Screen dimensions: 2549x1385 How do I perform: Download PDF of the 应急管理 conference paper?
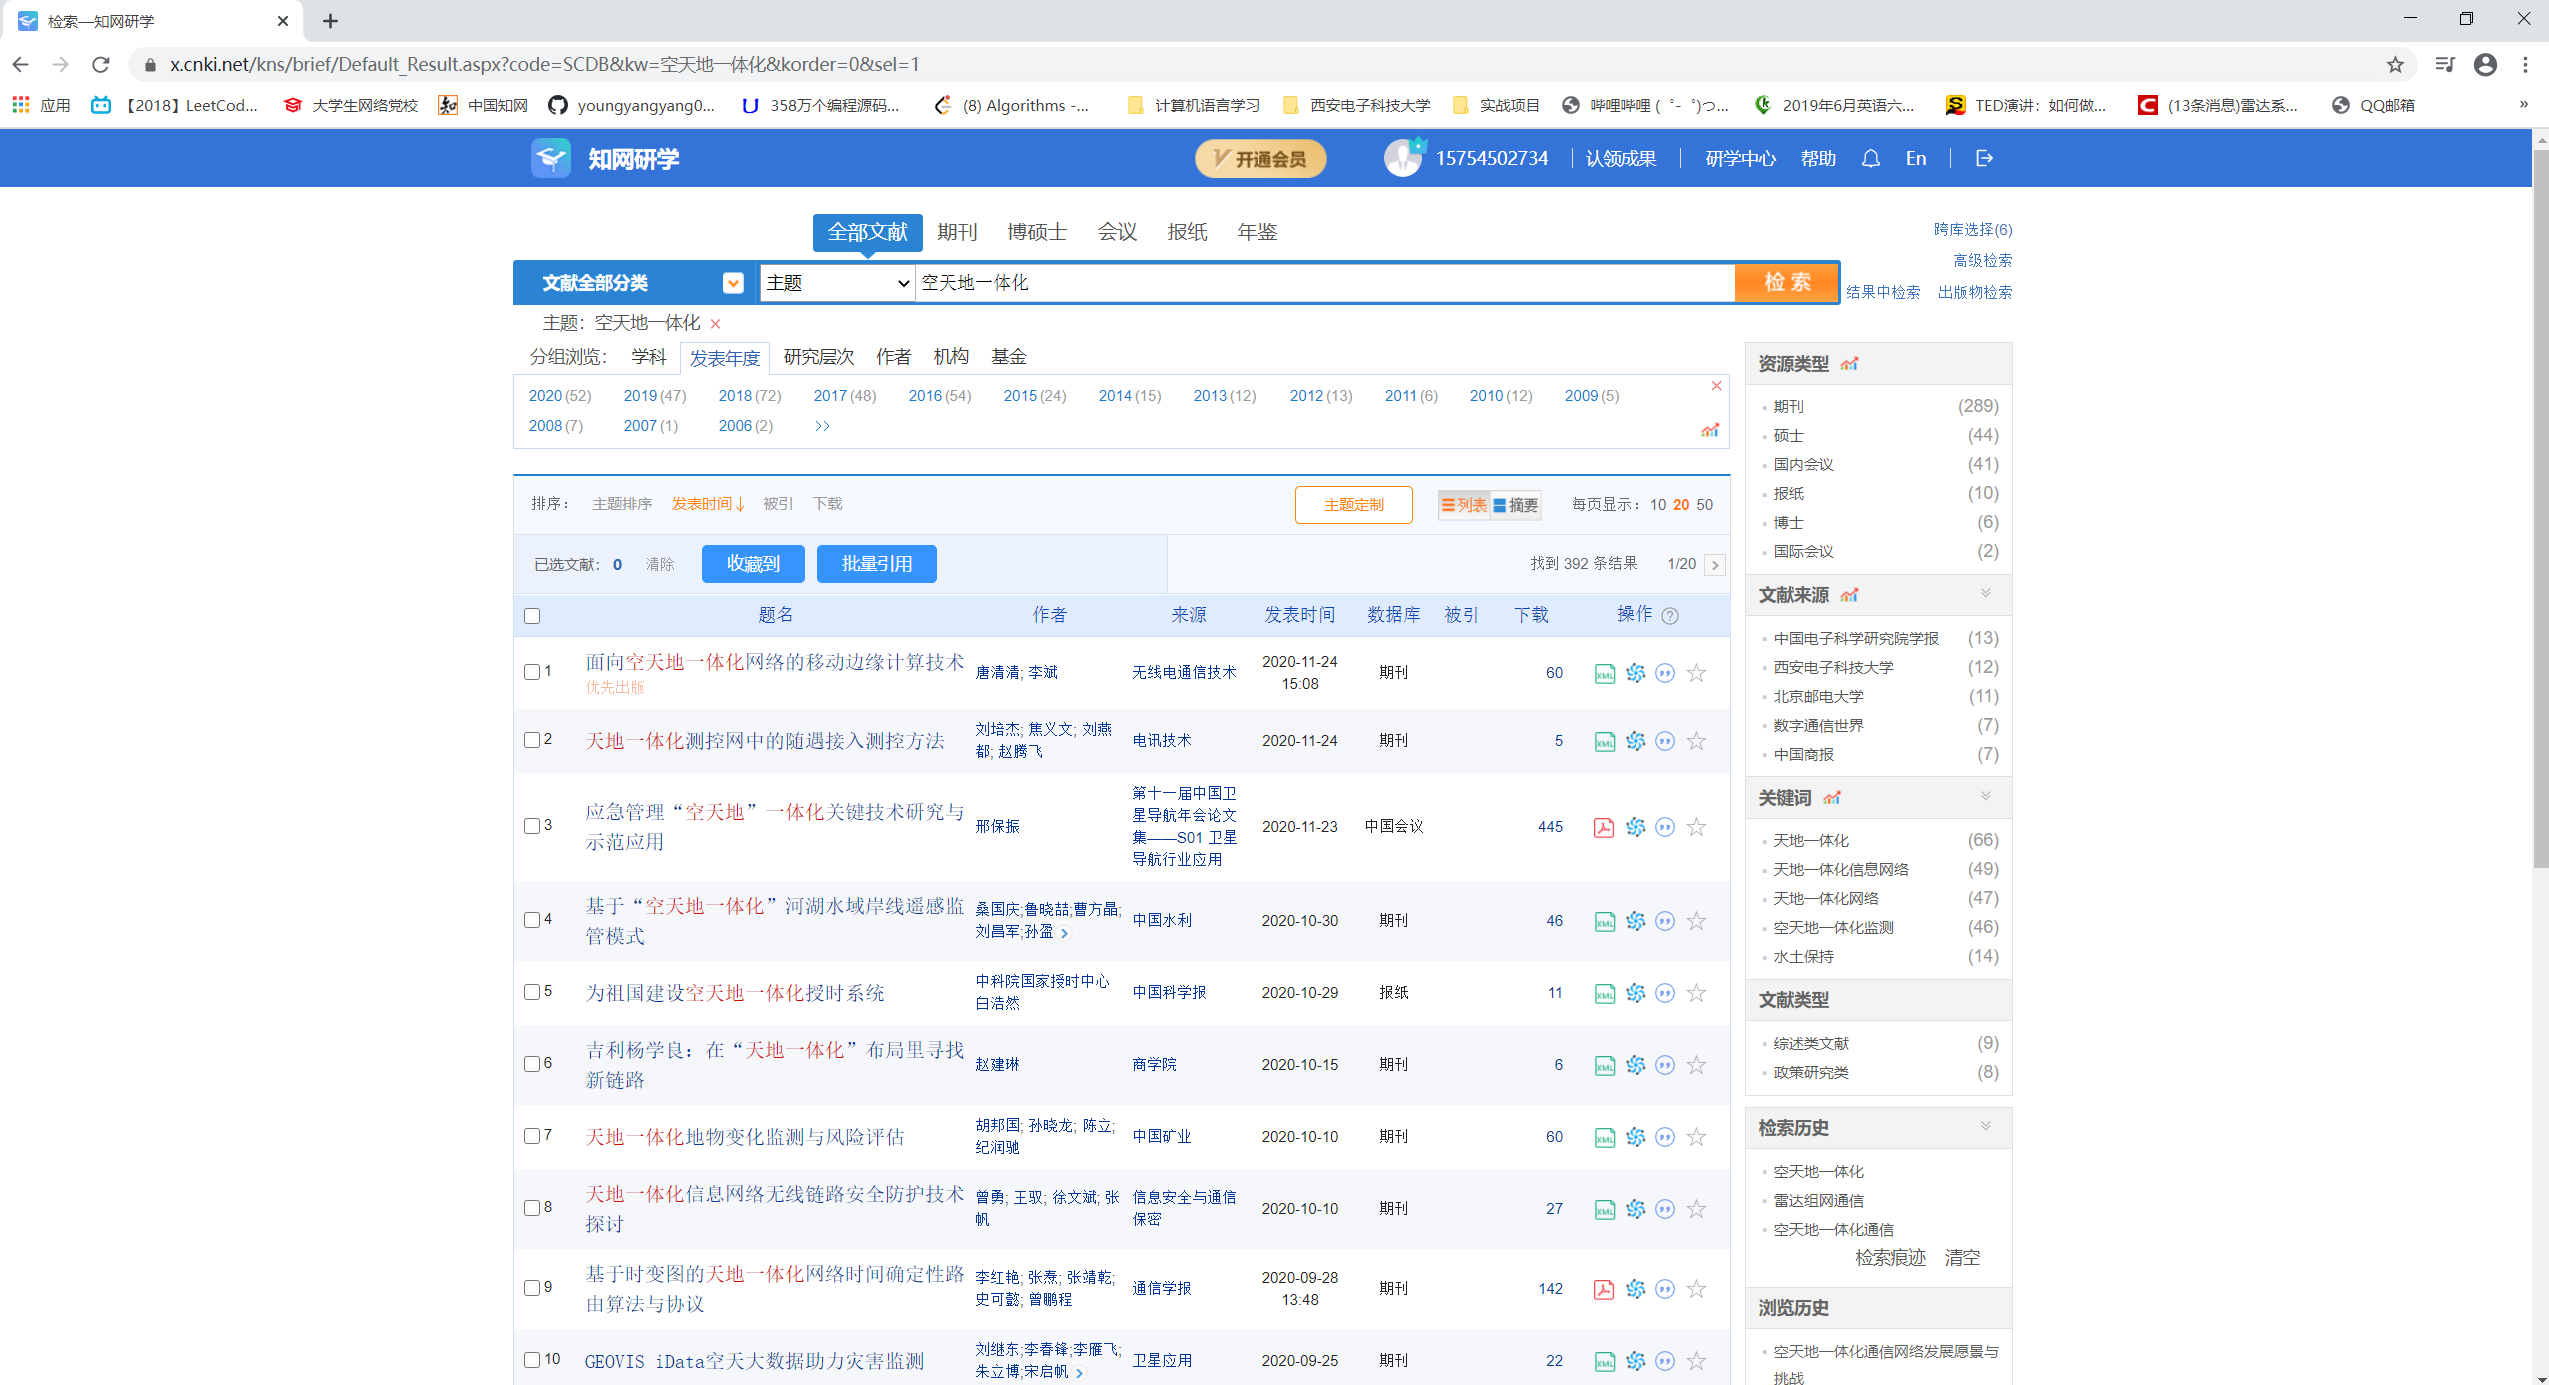pos(1603,827)
